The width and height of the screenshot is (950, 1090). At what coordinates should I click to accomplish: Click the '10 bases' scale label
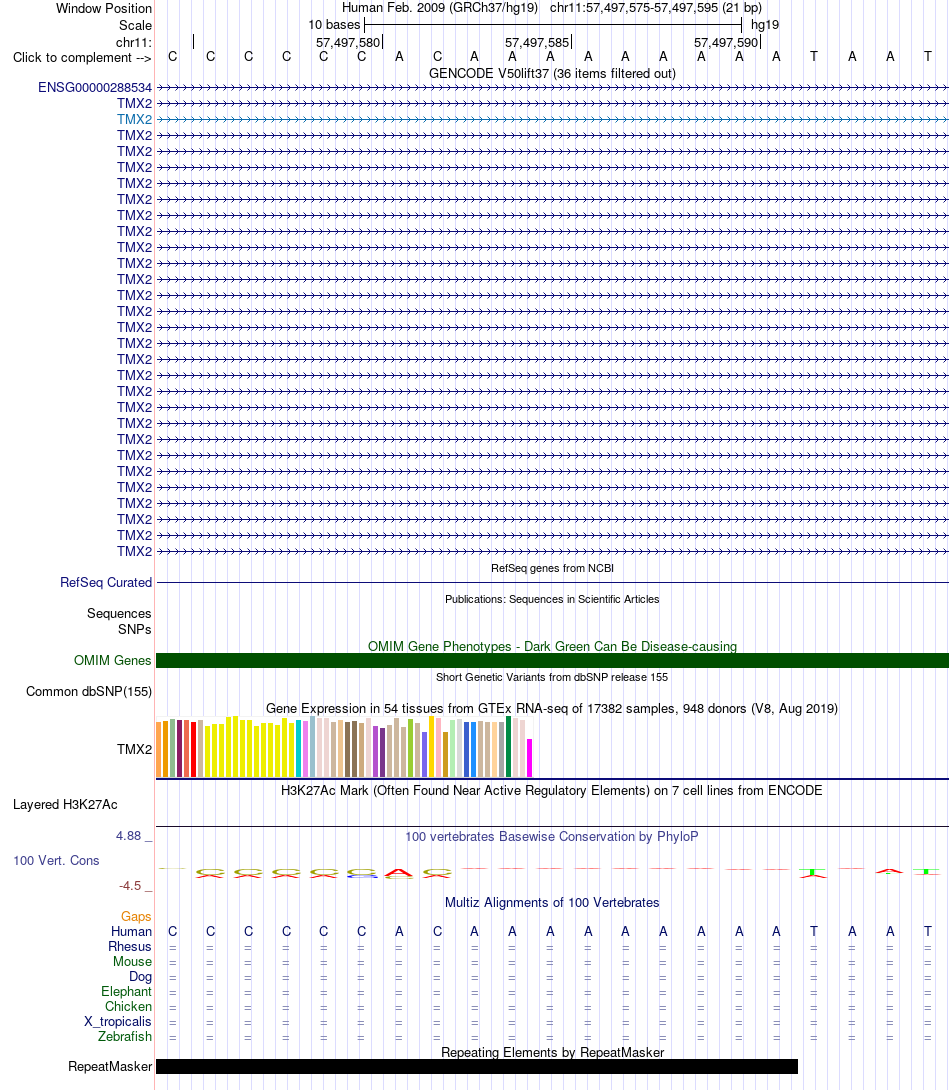(x=334, y=25)
